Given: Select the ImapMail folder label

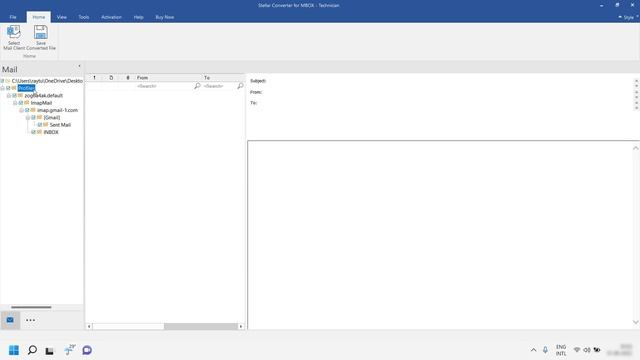Looking at the screenshot, I should (41, 103).
